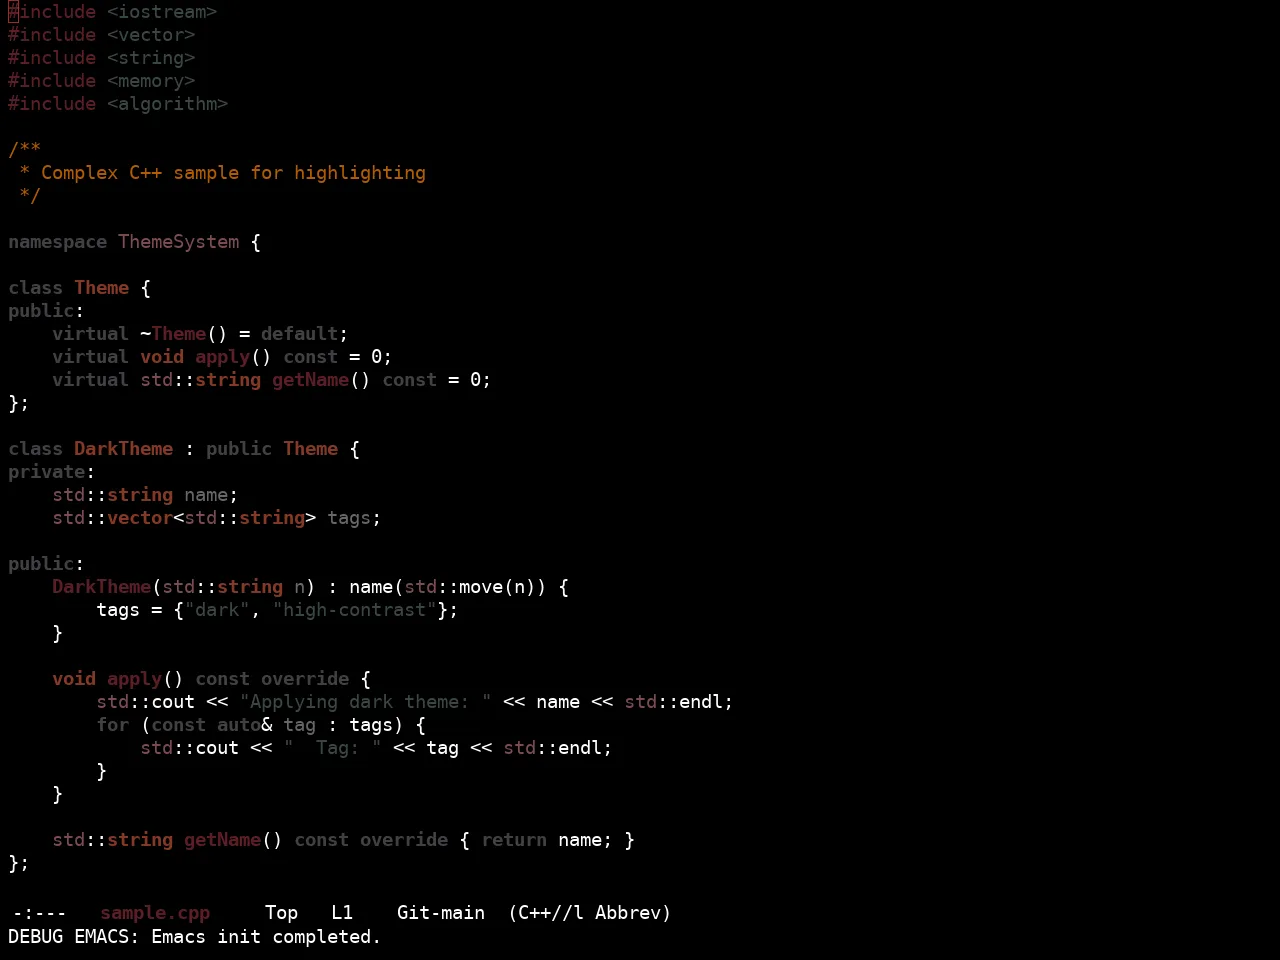Click 'std::move(n)' in the constructor initializer
Image resolution: width=1280 pixels, height=960 pixels.
pyautogui.click(x=470, y=587)
